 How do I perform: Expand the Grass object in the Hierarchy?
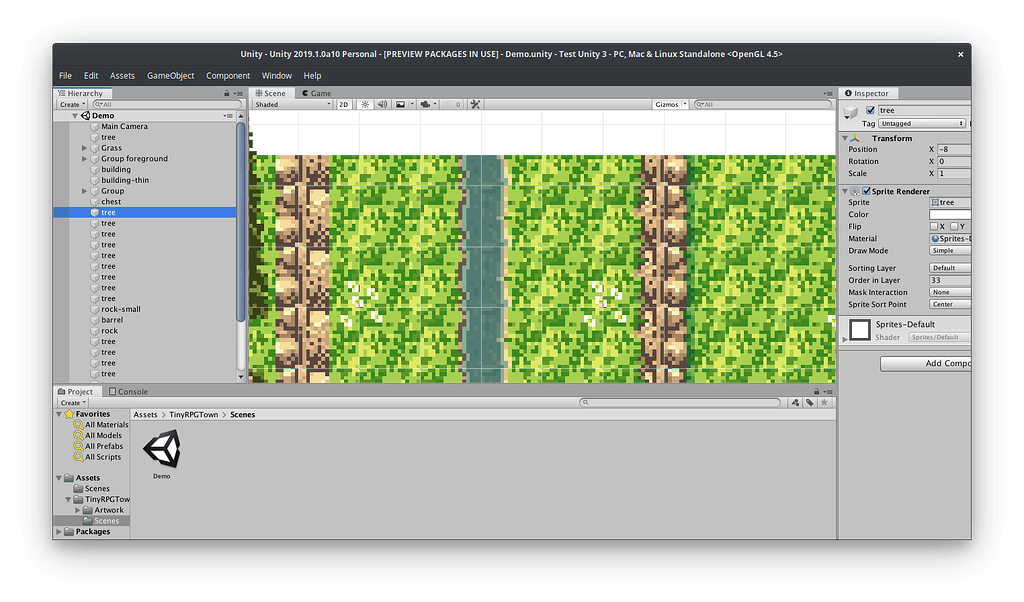click(x=84, y=147)
